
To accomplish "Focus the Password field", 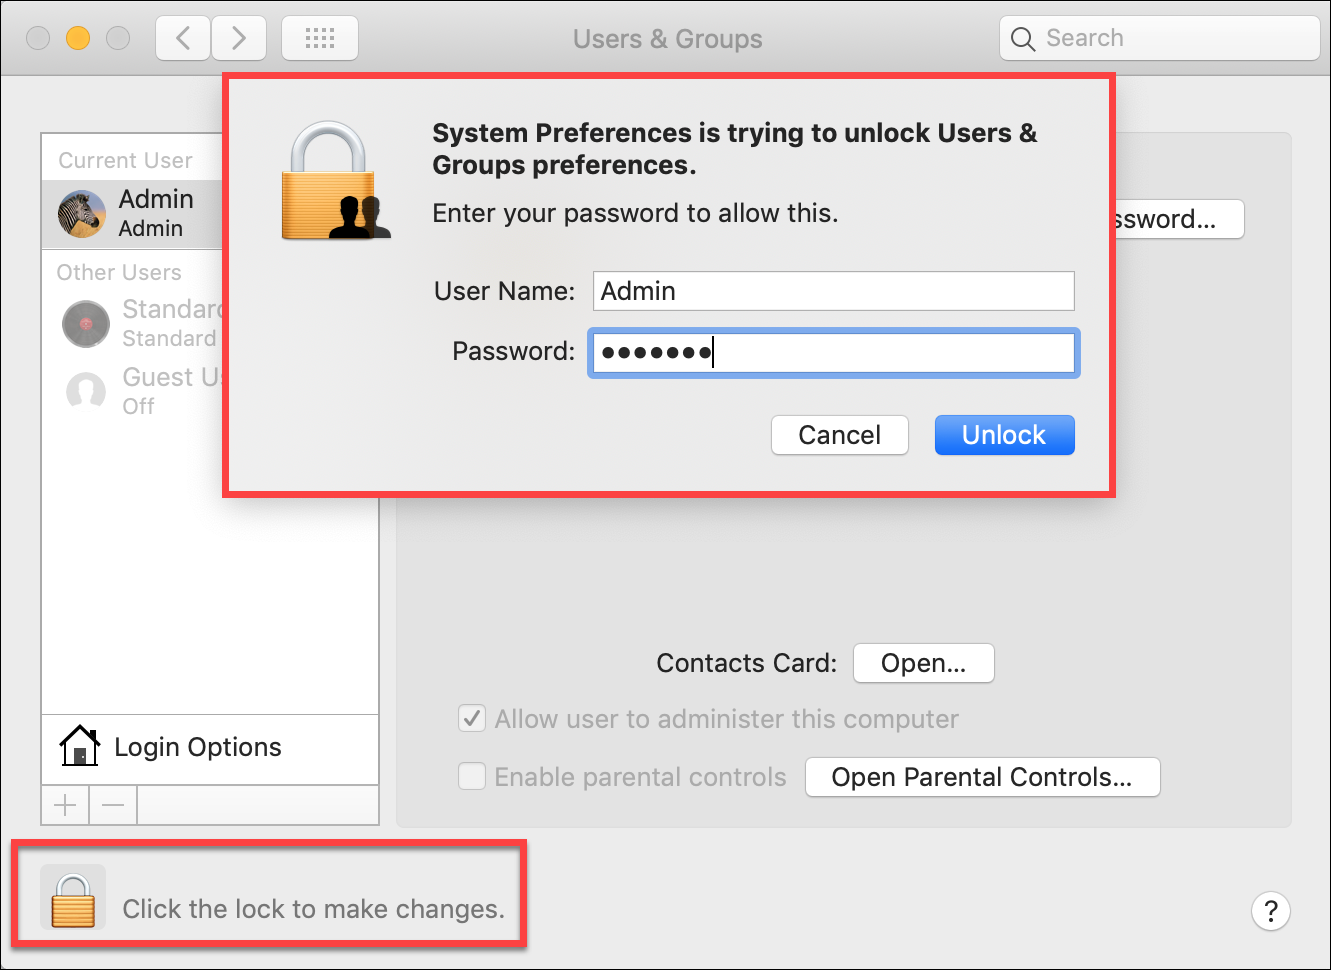I will pos(834,353).
